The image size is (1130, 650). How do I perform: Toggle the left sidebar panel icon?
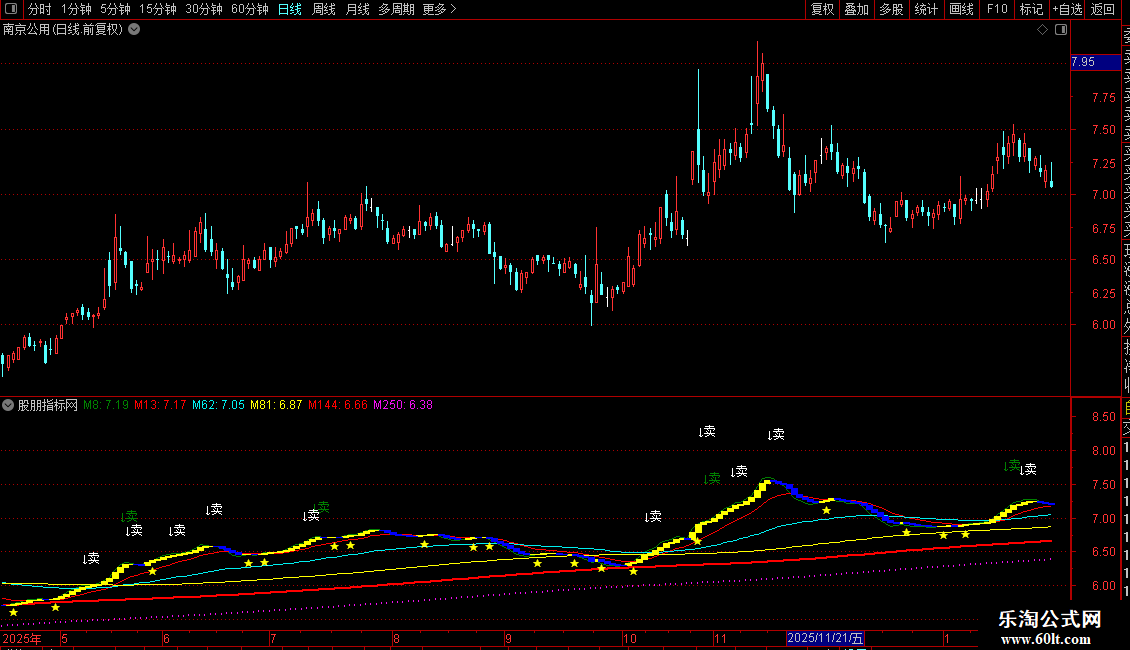(x=12, y=9)
